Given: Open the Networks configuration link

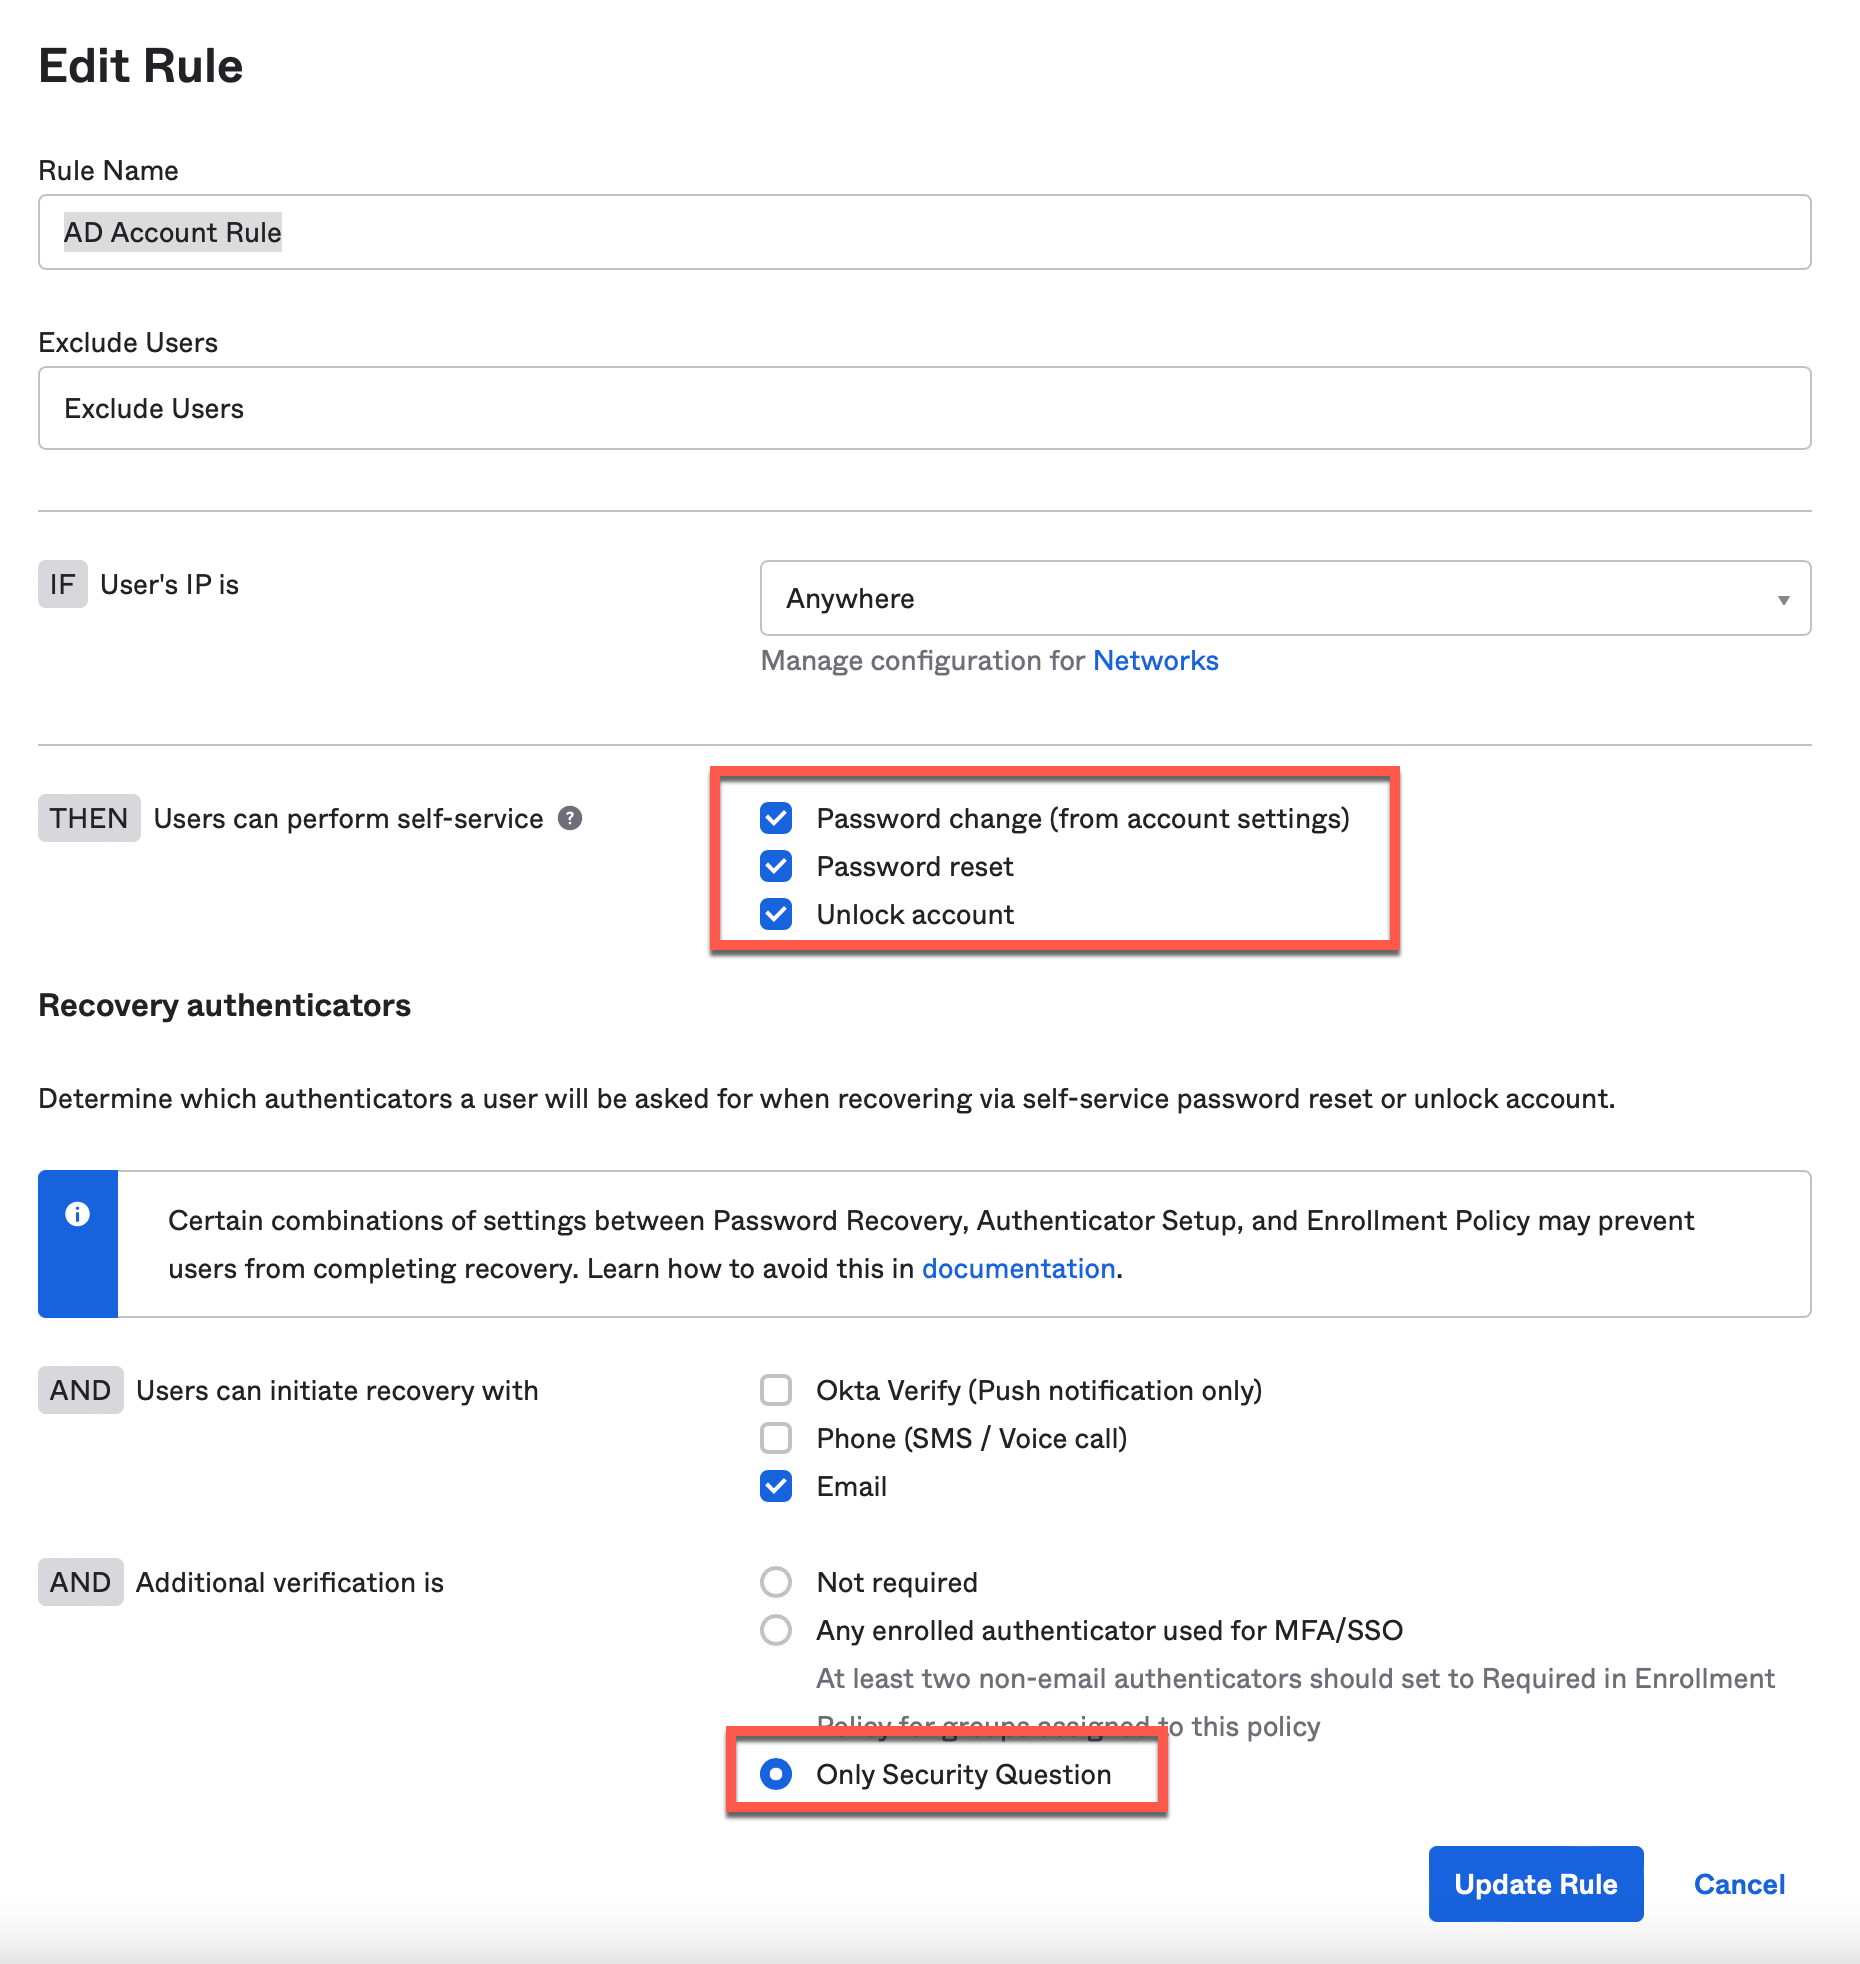Looking at the screenshot, I should (1155, 661).
